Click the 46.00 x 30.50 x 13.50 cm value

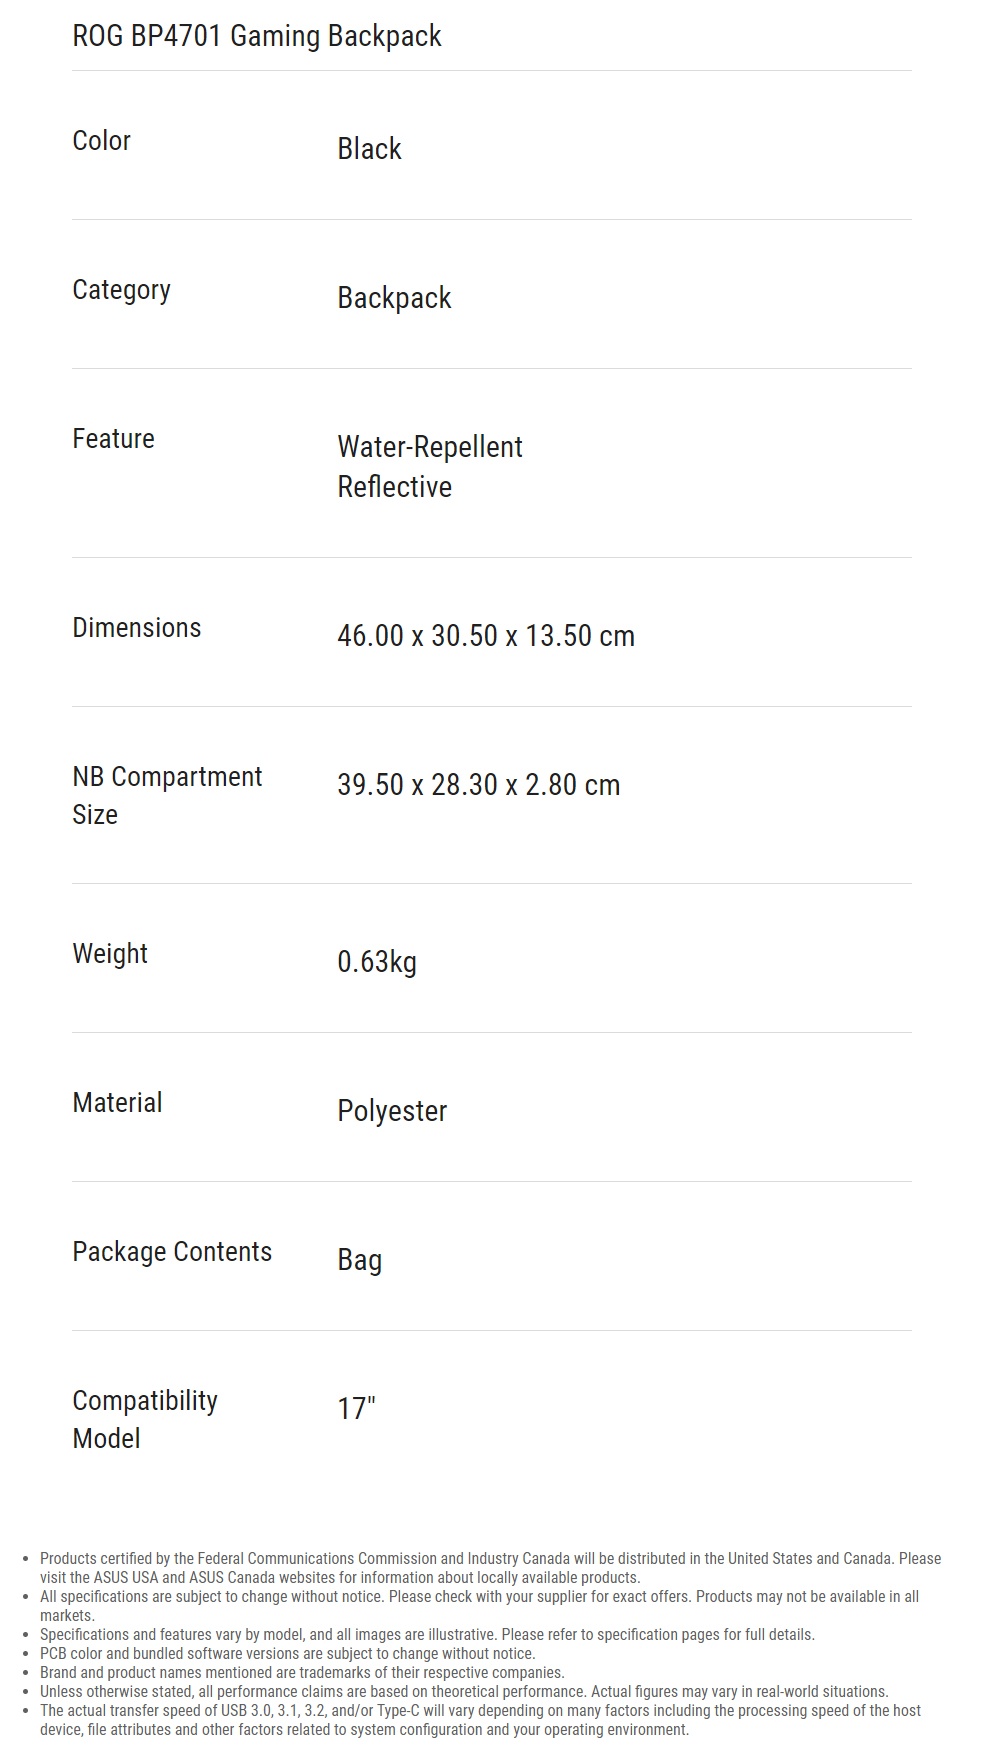485,636
